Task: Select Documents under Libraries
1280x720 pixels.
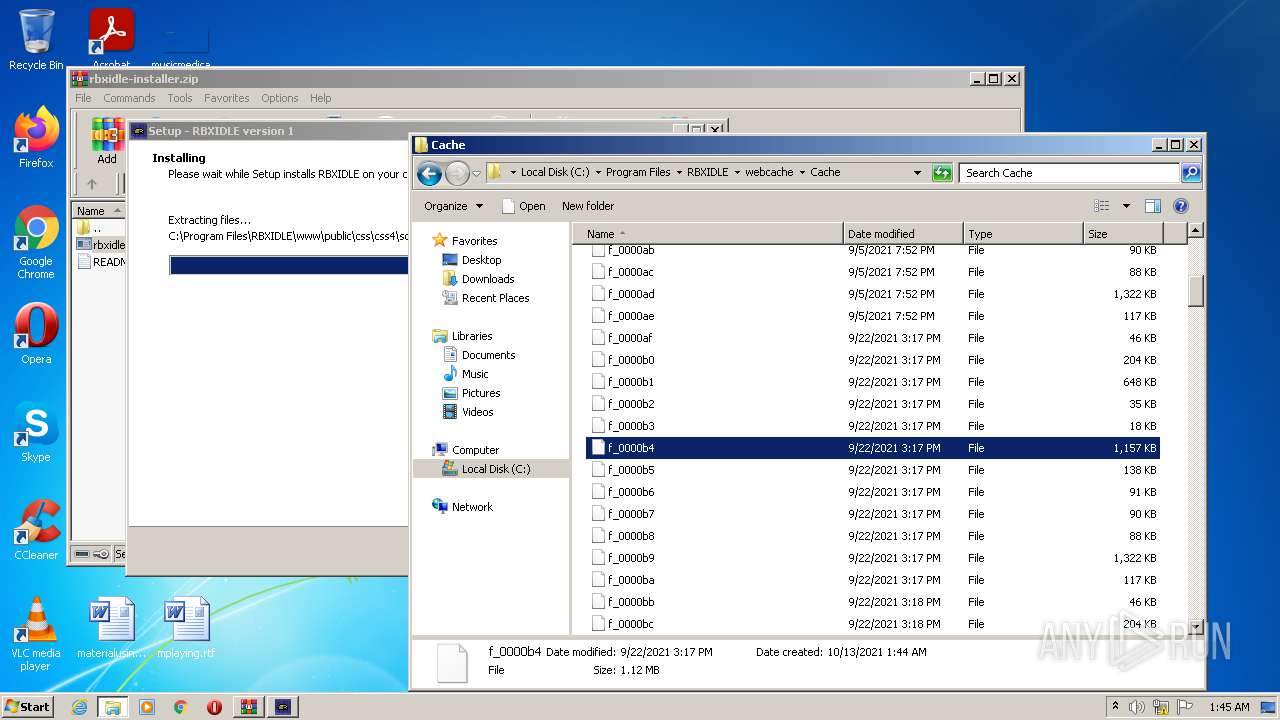Action: pyautogui.click(x=488, y=355)
